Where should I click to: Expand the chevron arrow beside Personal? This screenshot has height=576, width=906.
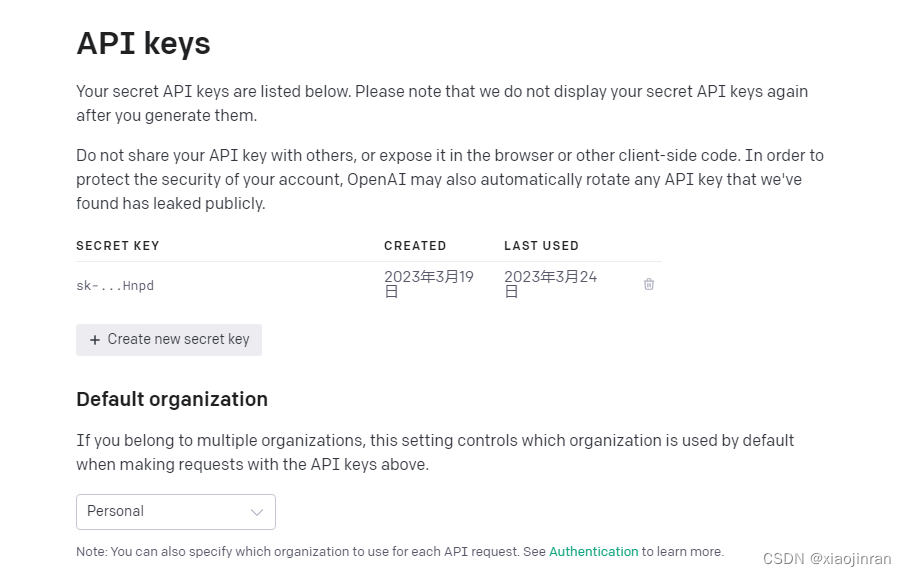(257, 512)
